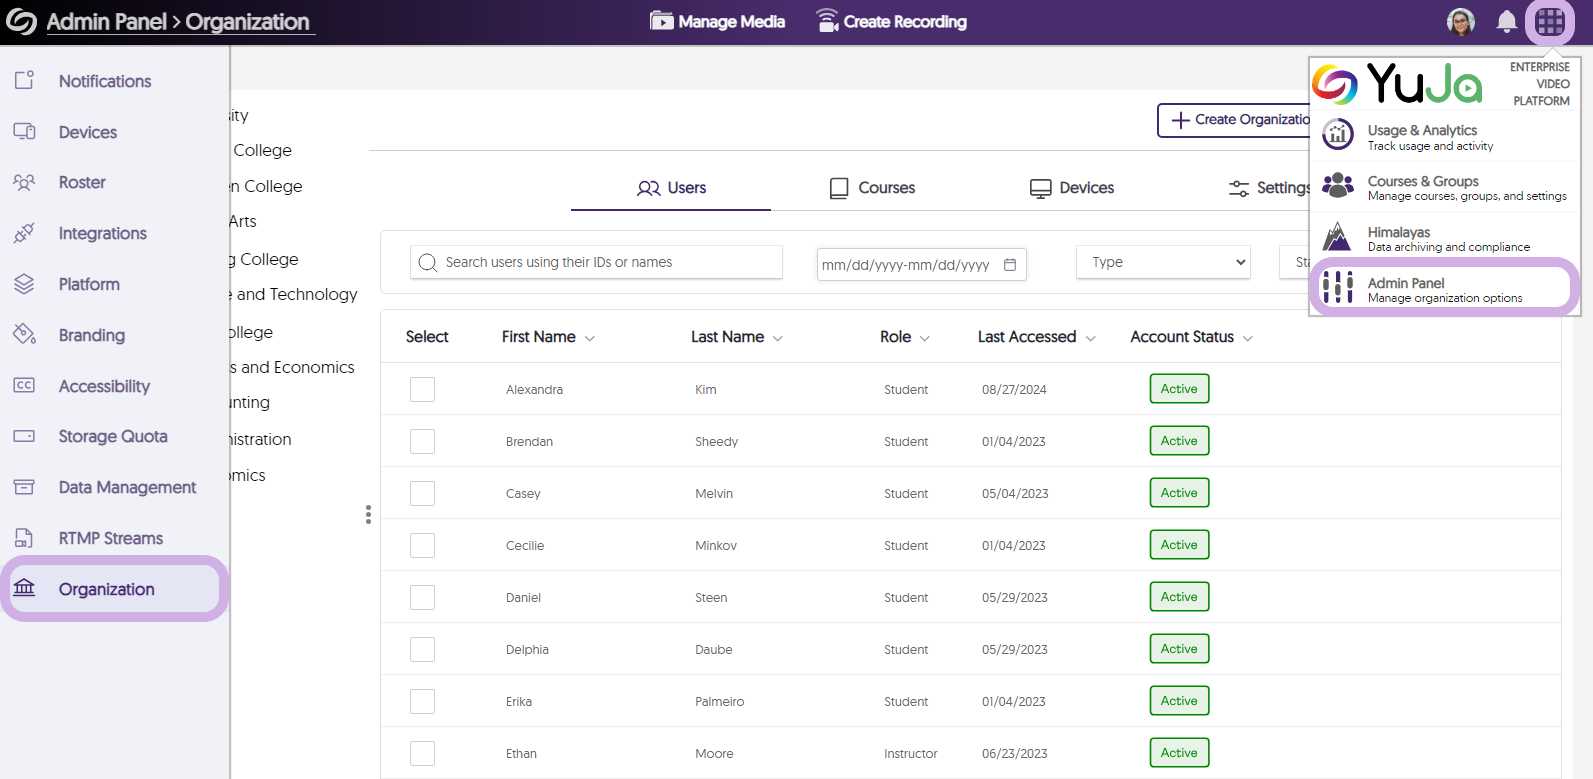Check the box for Ethan Moore
This screenshot has width=1593, height=779.
pyautogui.click(x=422, y=753)
